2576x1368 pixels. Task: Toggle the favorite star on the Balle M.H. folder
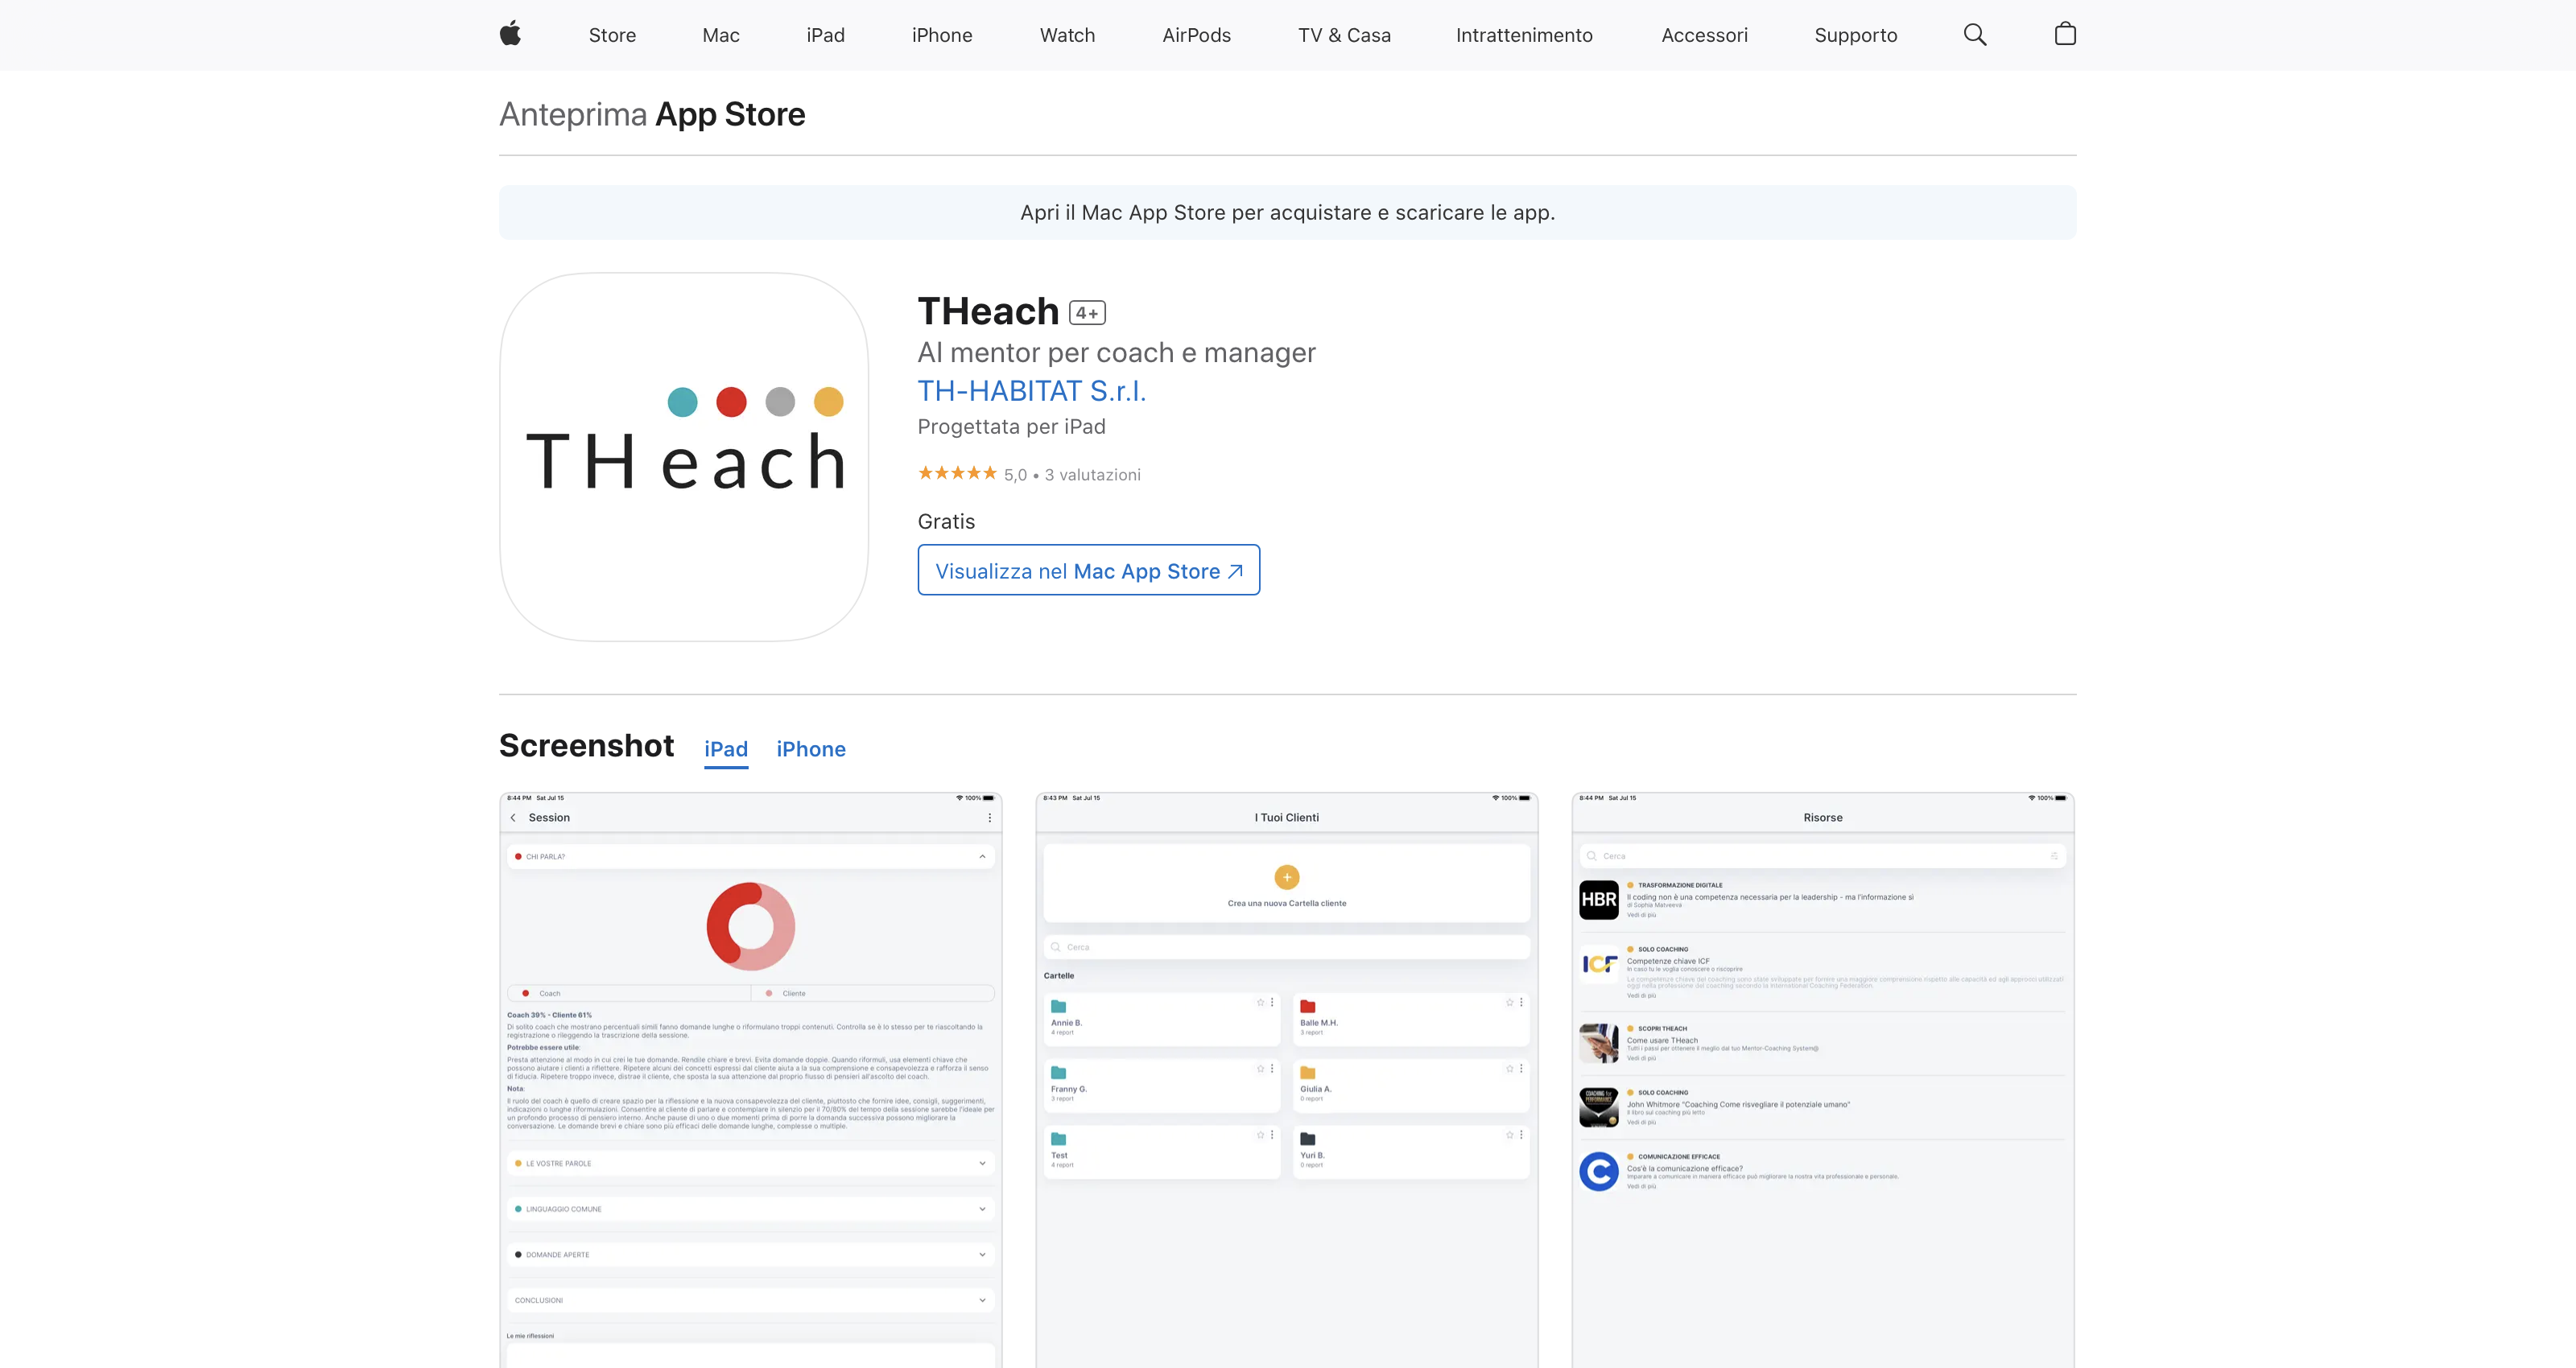1510,1002
